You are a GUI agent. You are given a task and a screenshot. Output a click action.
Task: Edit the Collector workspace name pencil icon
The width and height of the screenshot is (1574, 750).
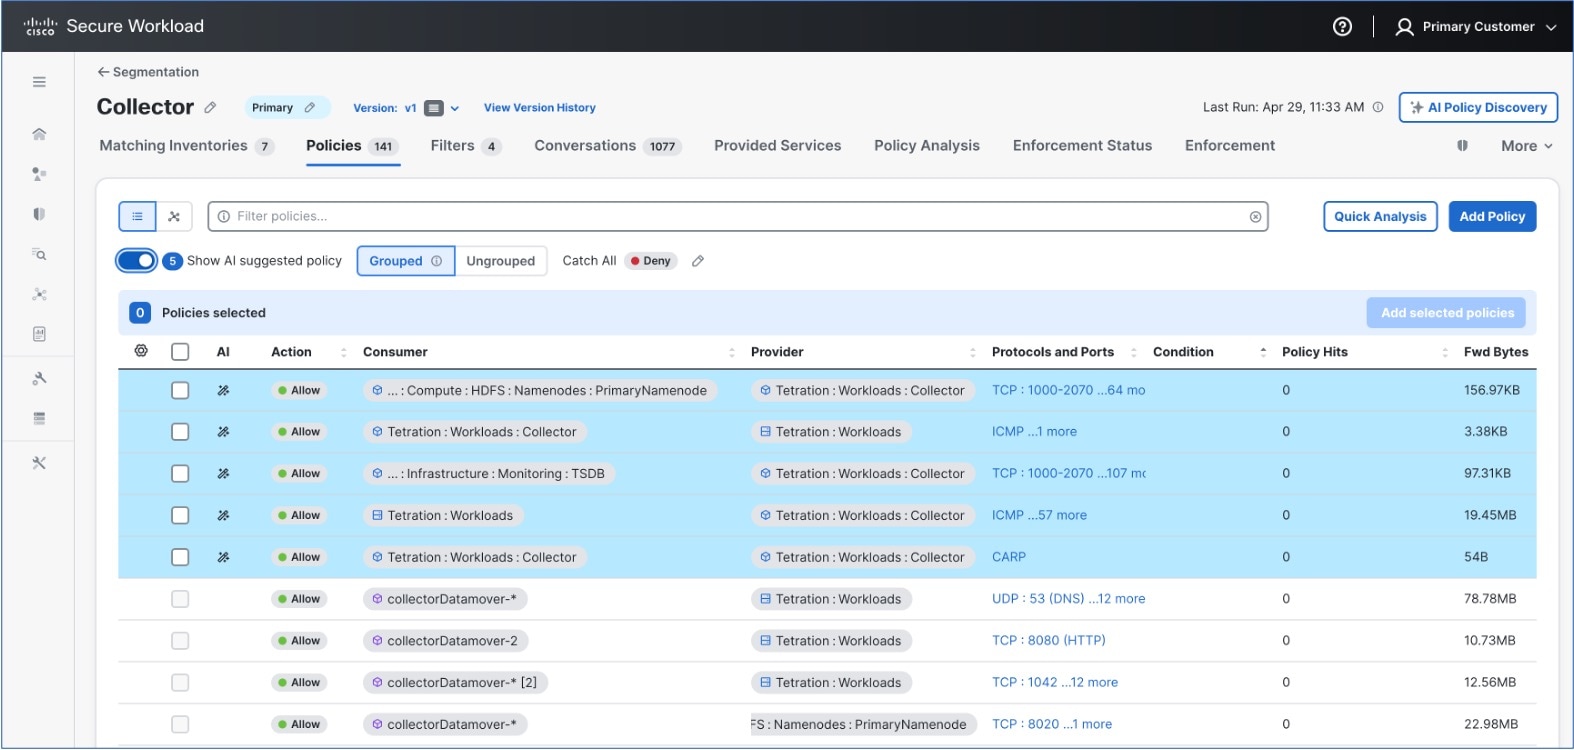coord(210,108)
